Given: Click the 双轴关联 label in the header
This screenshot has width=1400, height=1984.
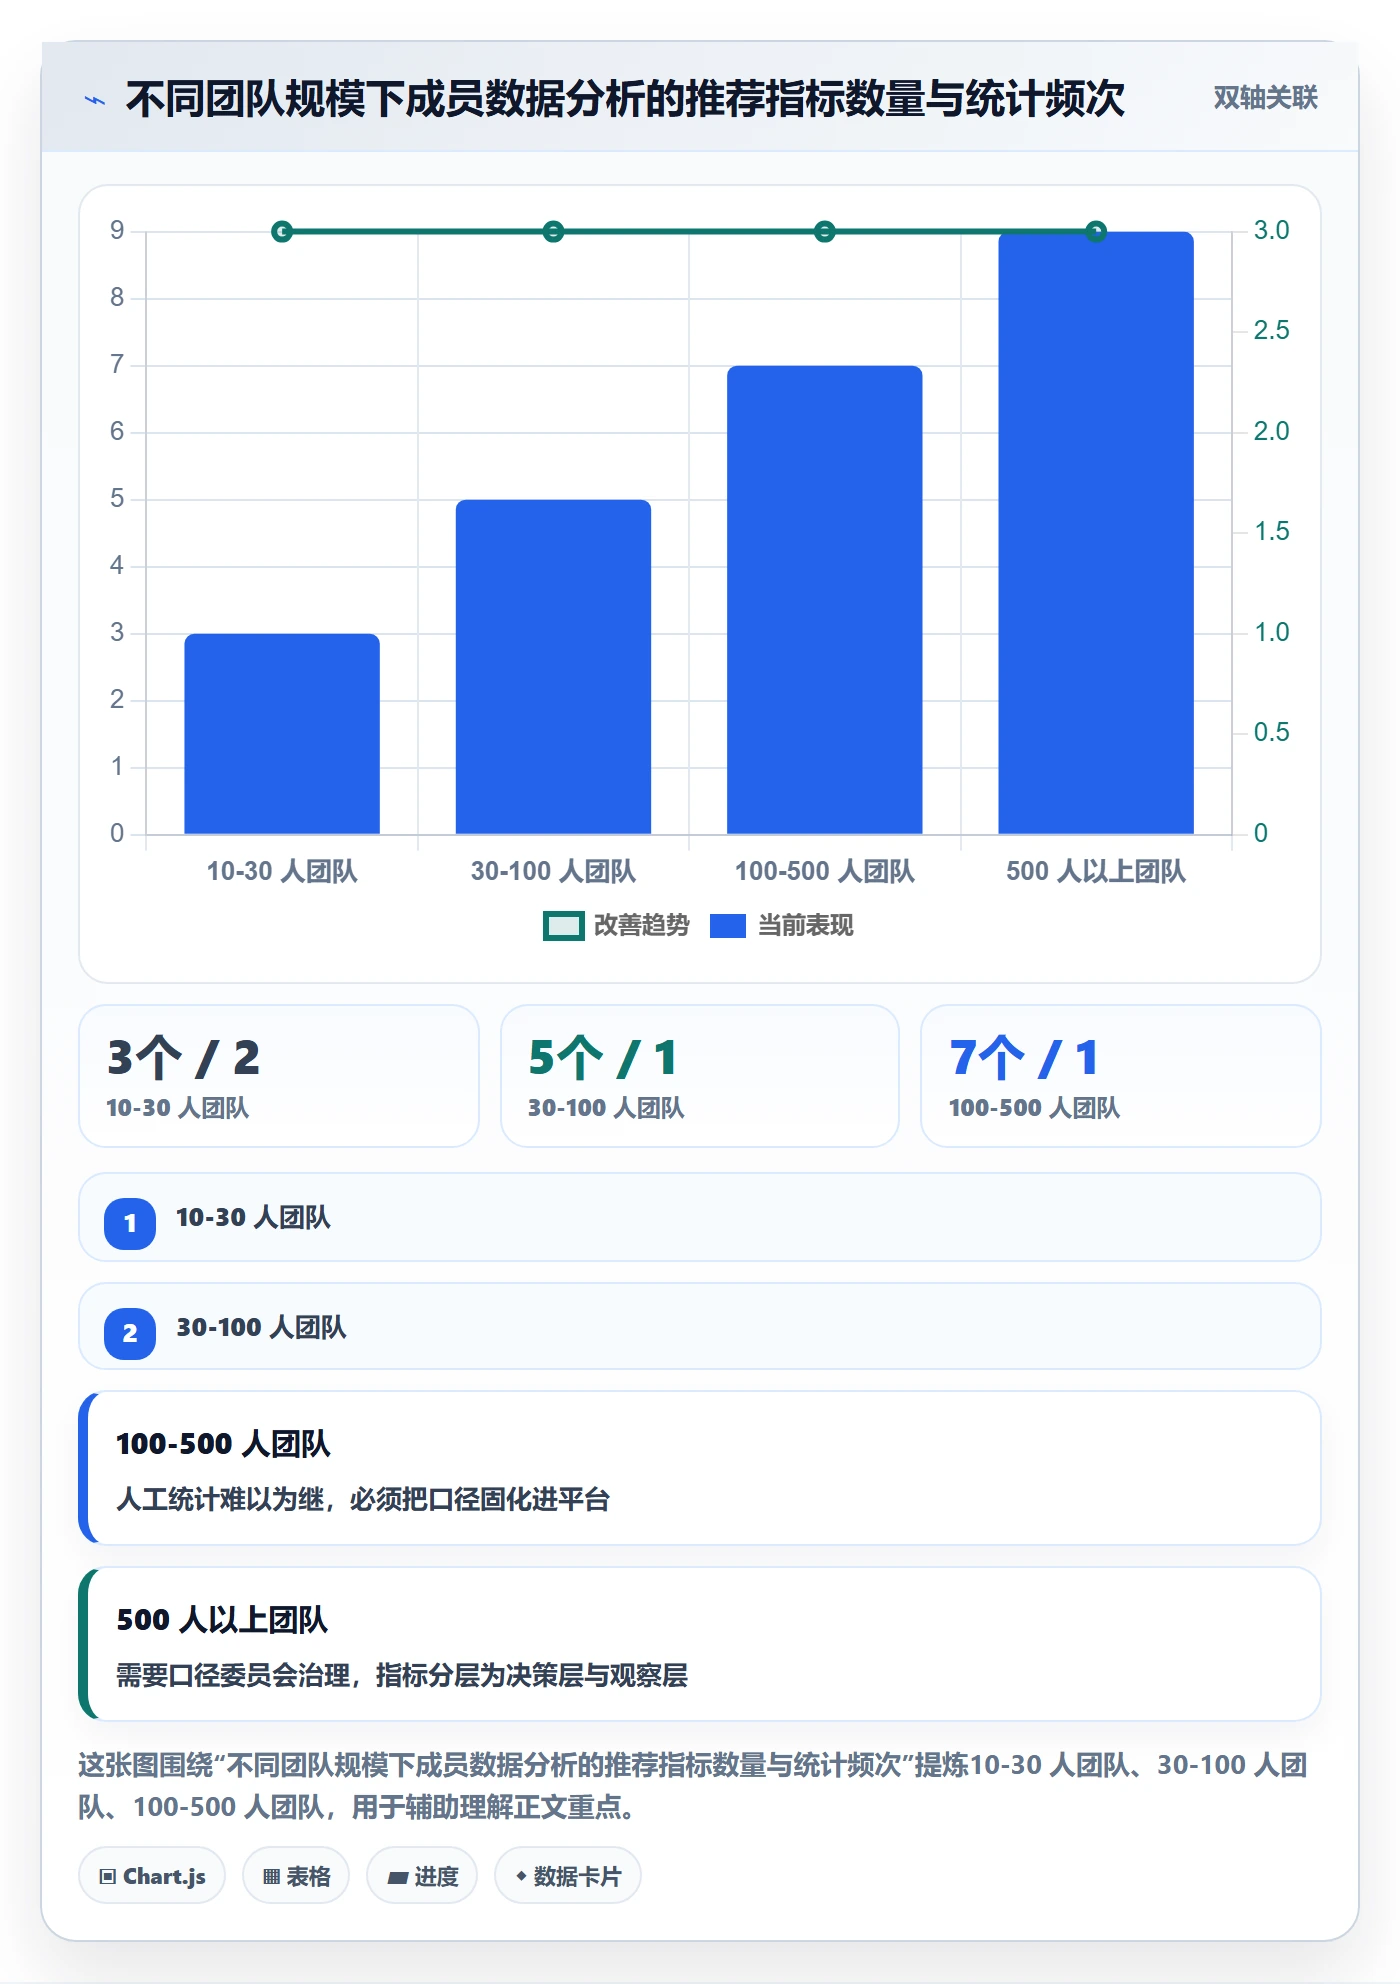Looking at the screenshot, I should point(1265,98).
